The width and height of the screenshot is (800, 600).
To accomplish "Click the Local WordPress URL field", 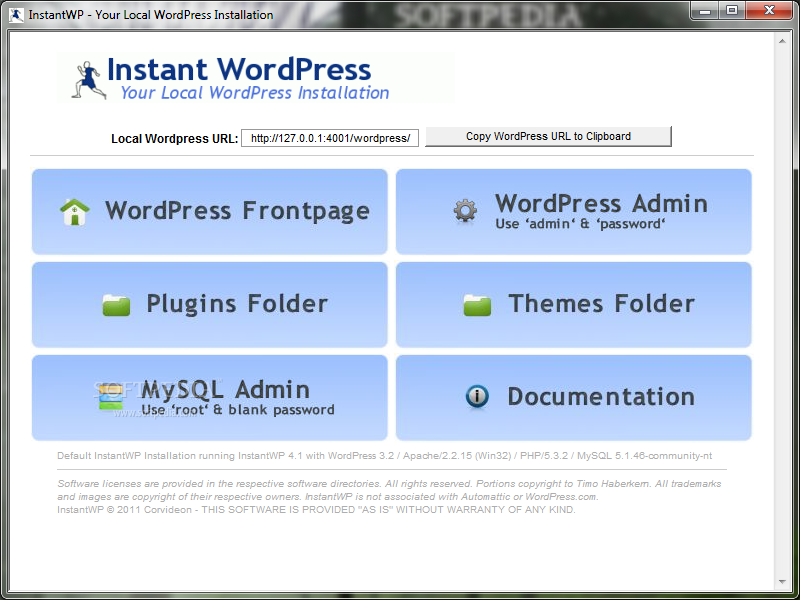I will coord(330,138).
